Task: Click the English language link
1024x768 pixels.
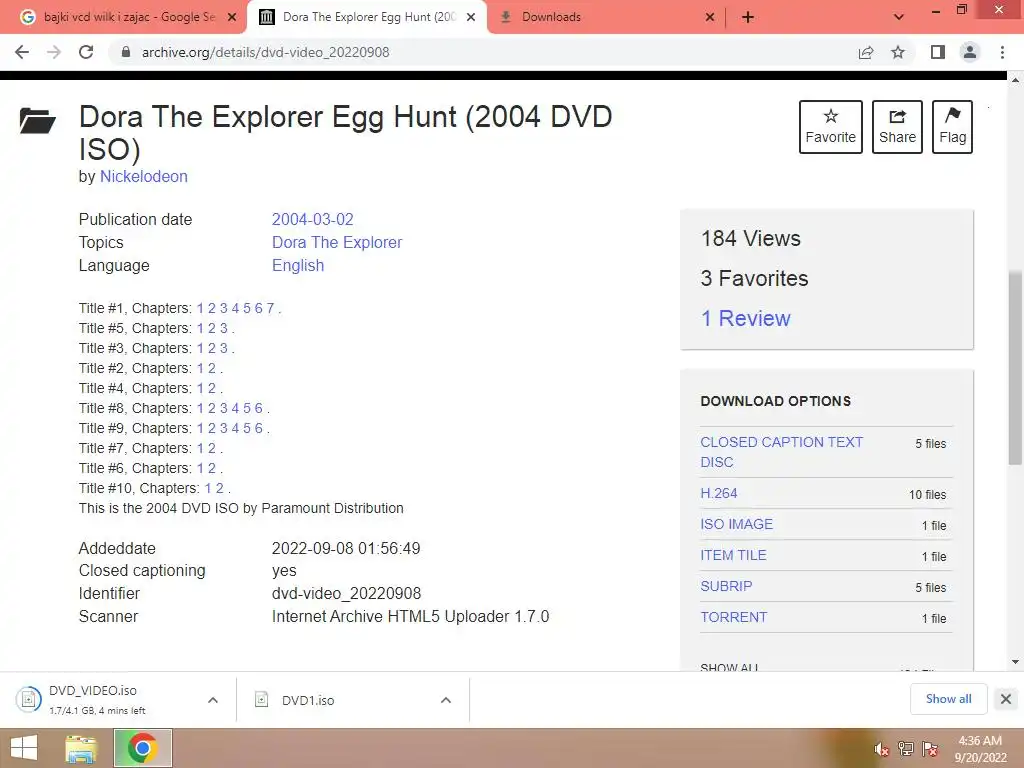Action: click(x=298, y=265)
